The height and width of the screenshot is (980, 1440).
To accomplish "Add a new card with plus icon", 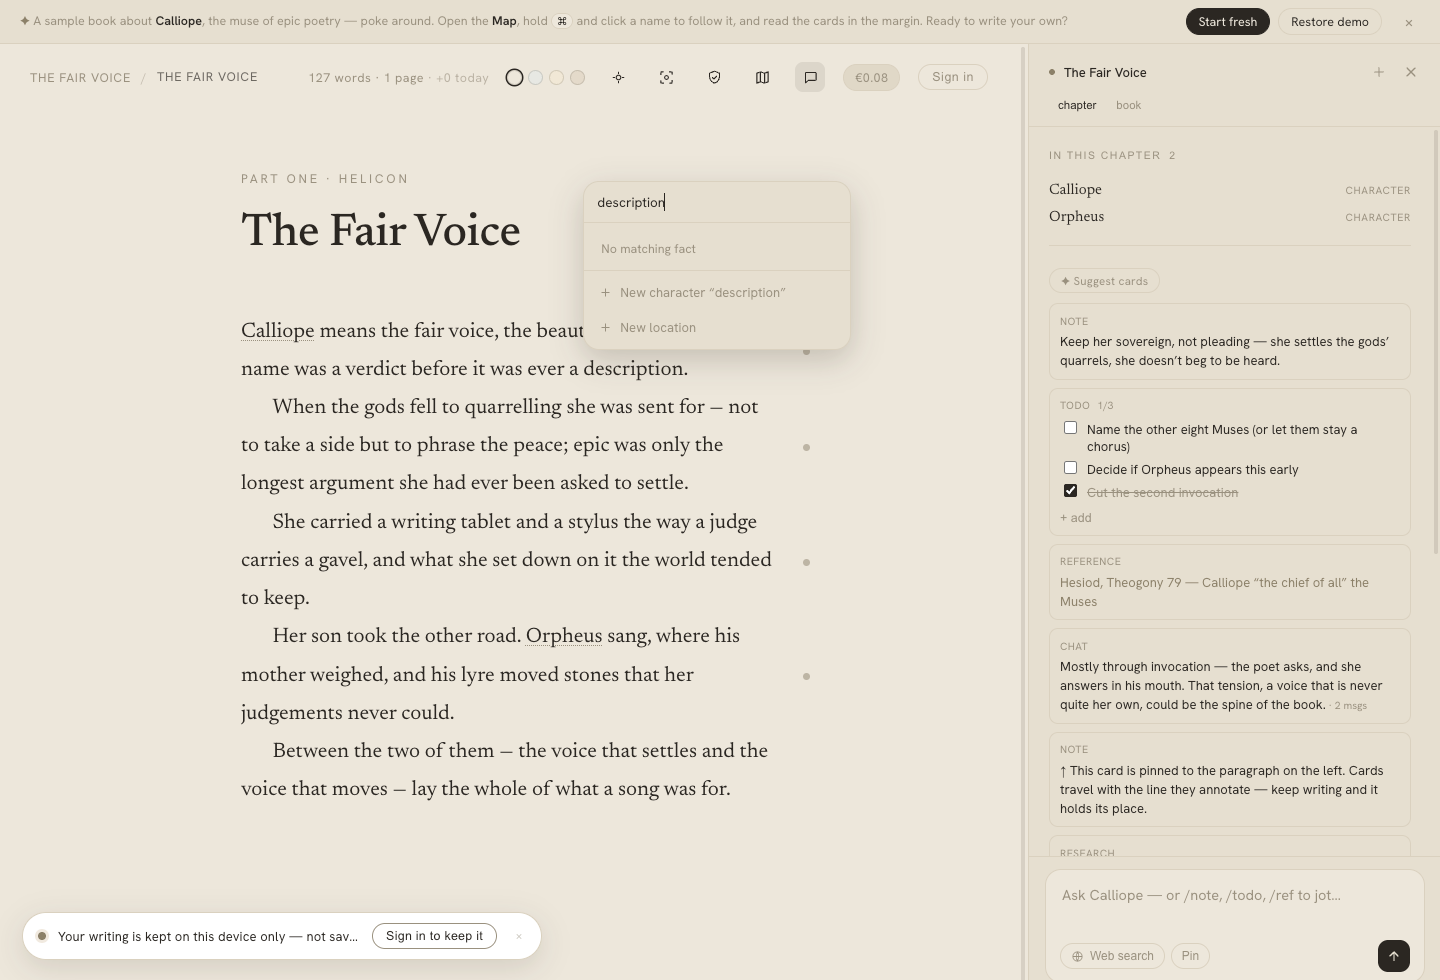I will click(1379, 72).
